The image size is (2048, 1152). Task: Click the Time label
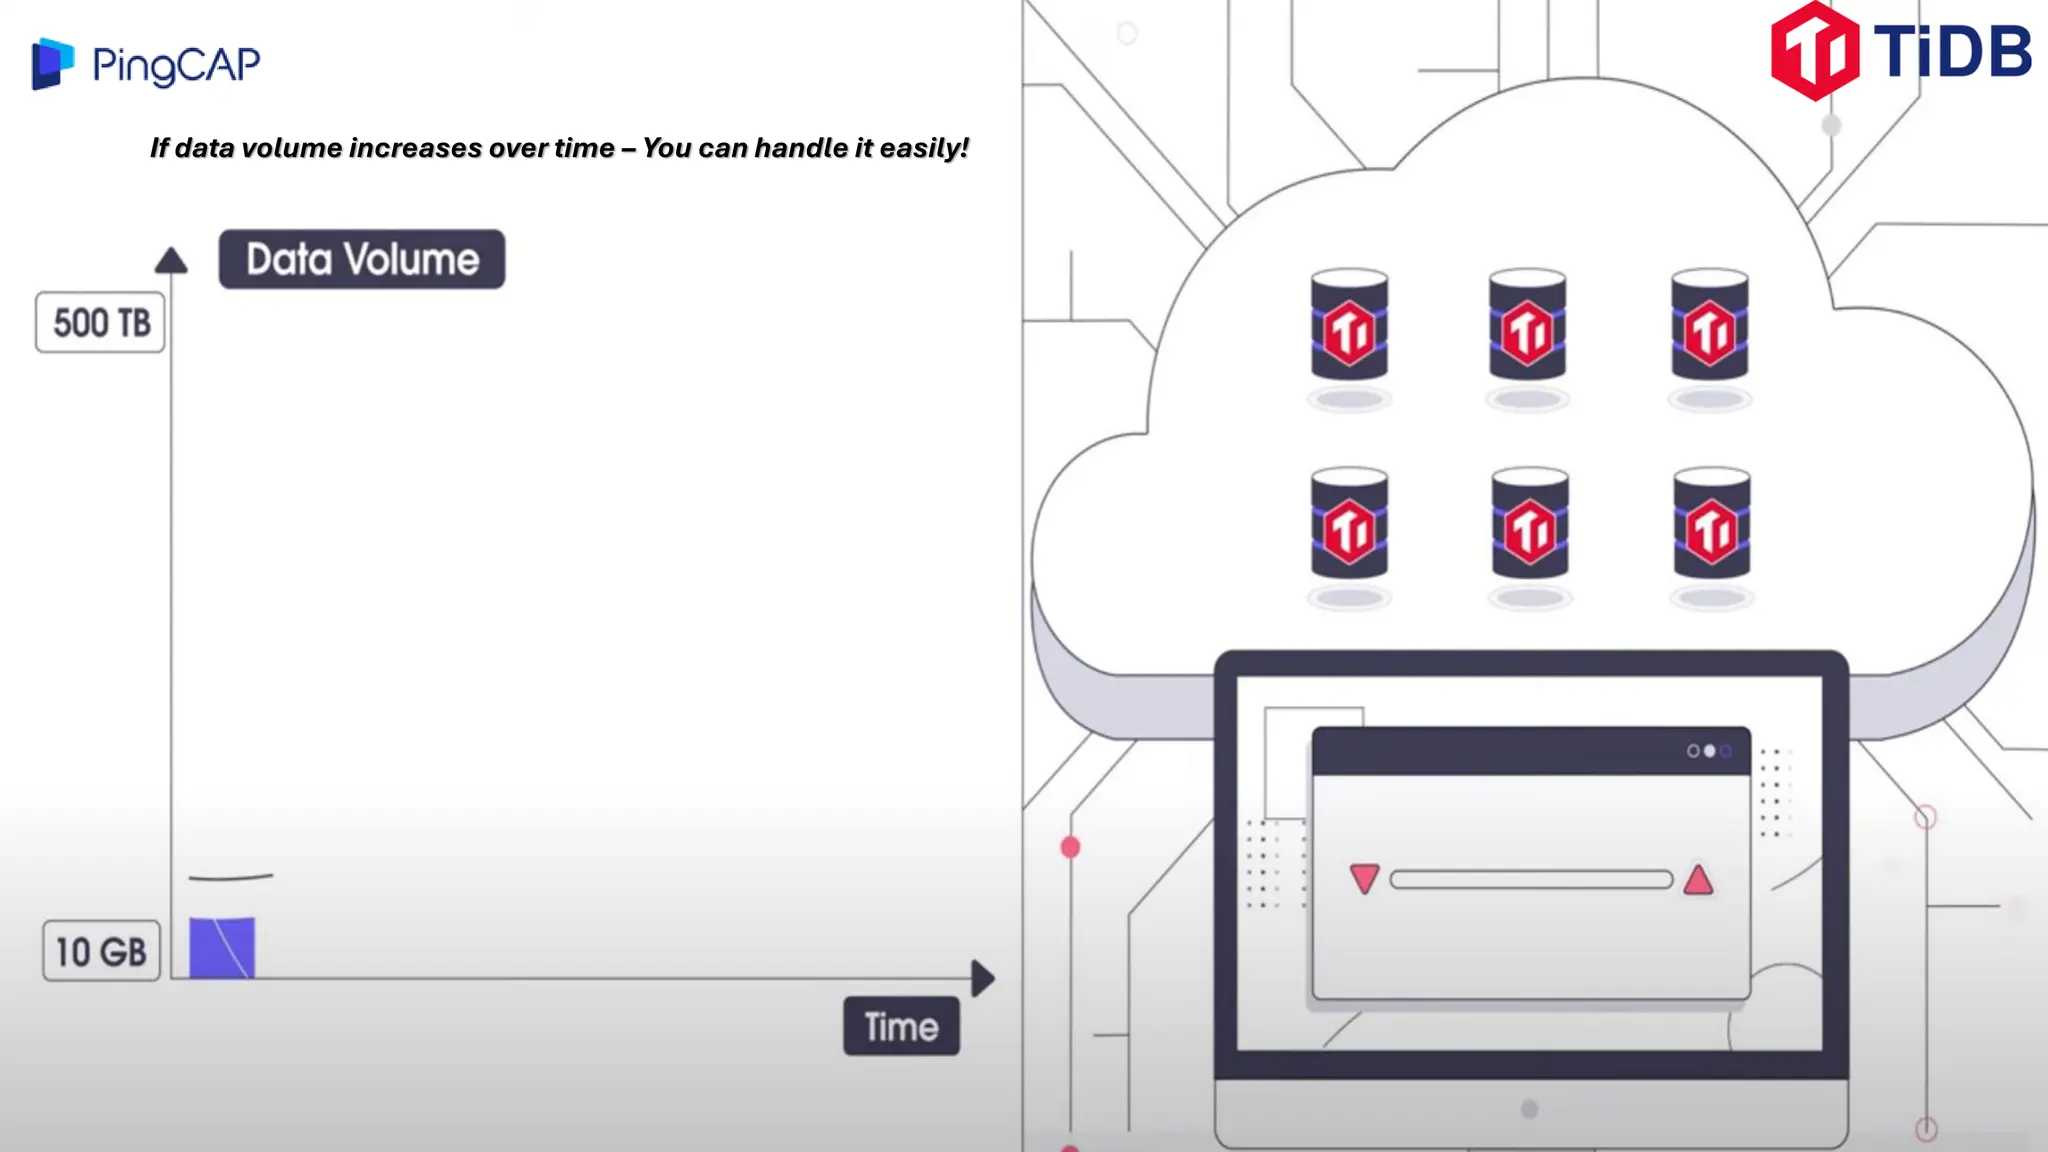tap(901, 1026)
